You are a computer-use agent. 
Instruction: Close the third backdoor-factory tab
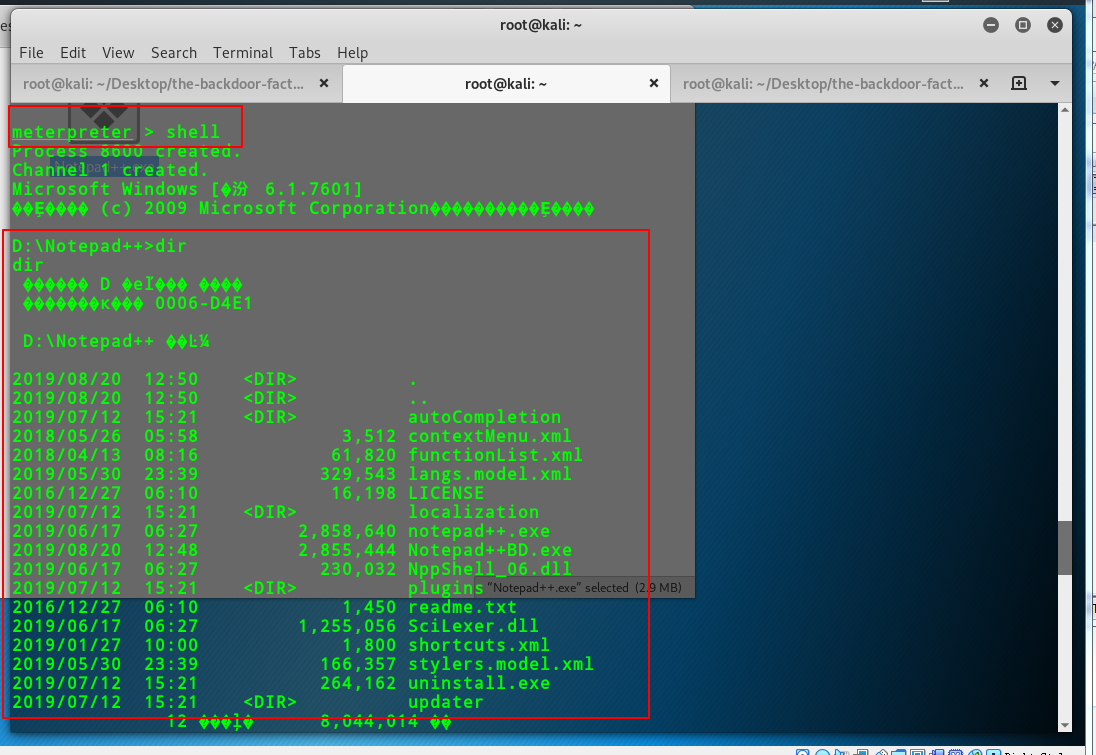(x=983, y=83)
